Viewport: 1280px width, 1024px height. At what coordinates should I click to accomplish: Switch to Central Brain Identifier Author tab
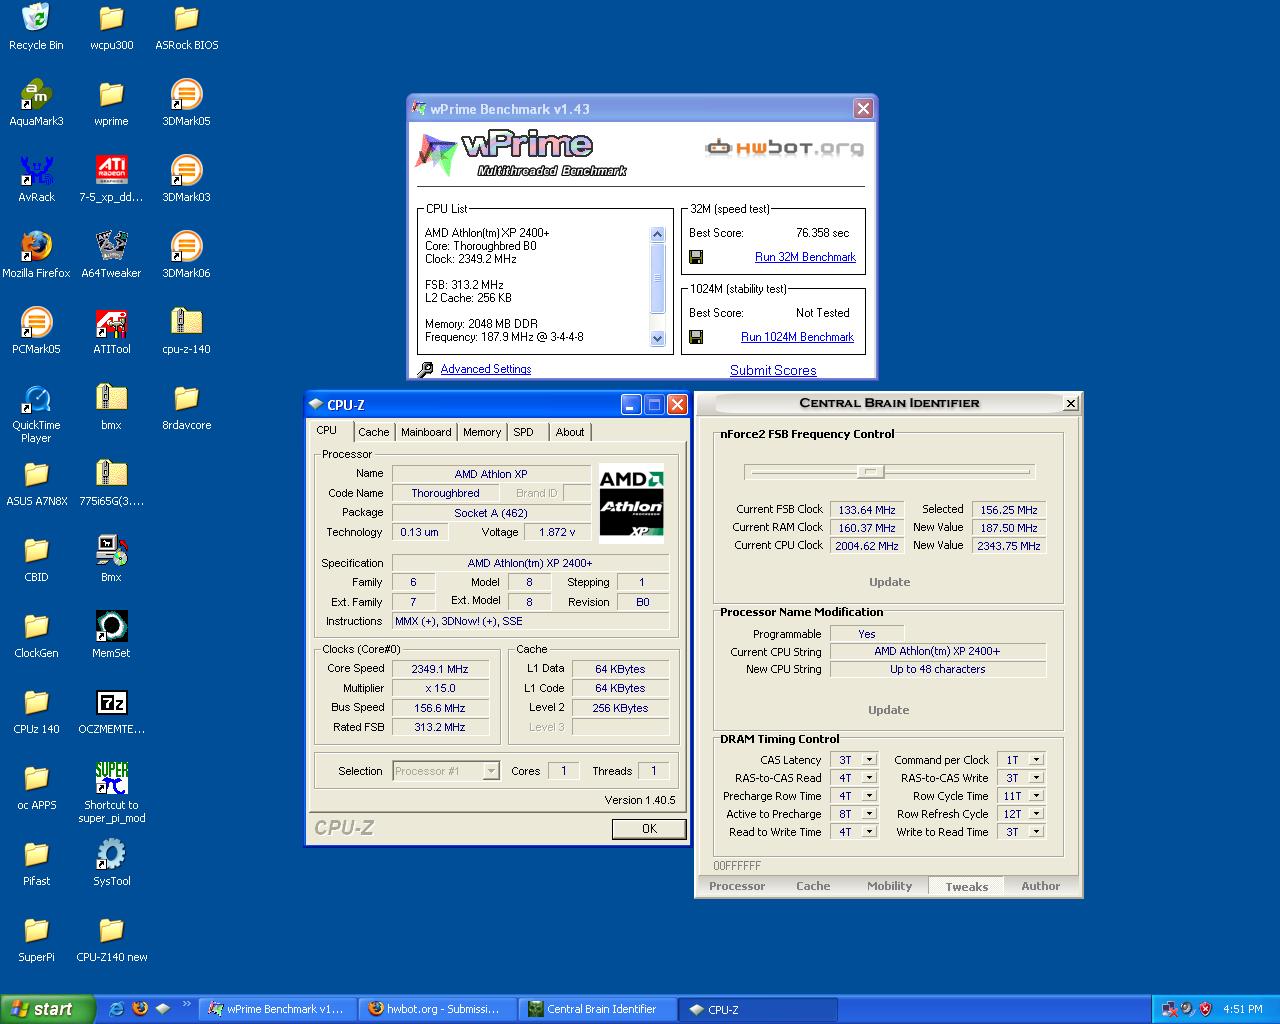click(x=1040, y=886)
